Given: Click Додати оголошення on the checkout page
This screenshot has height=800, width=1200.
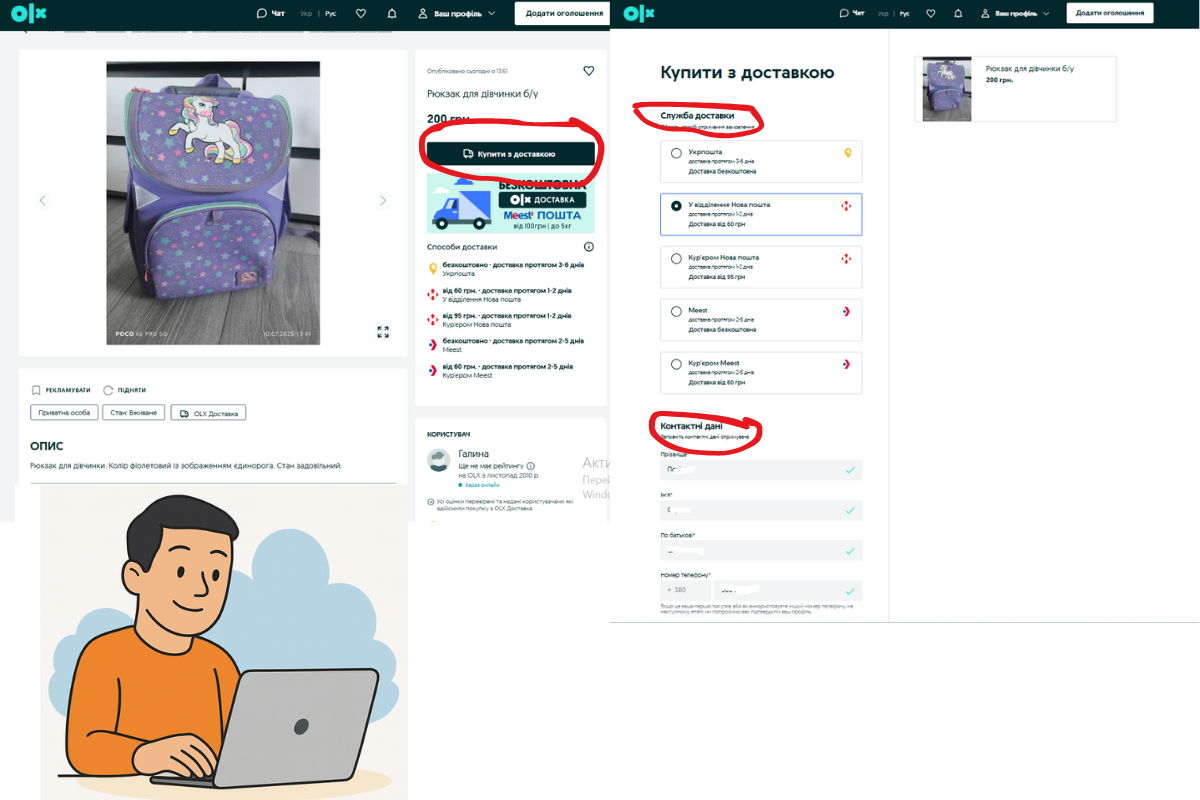Looking at the screenshot, I should 1109,14.
